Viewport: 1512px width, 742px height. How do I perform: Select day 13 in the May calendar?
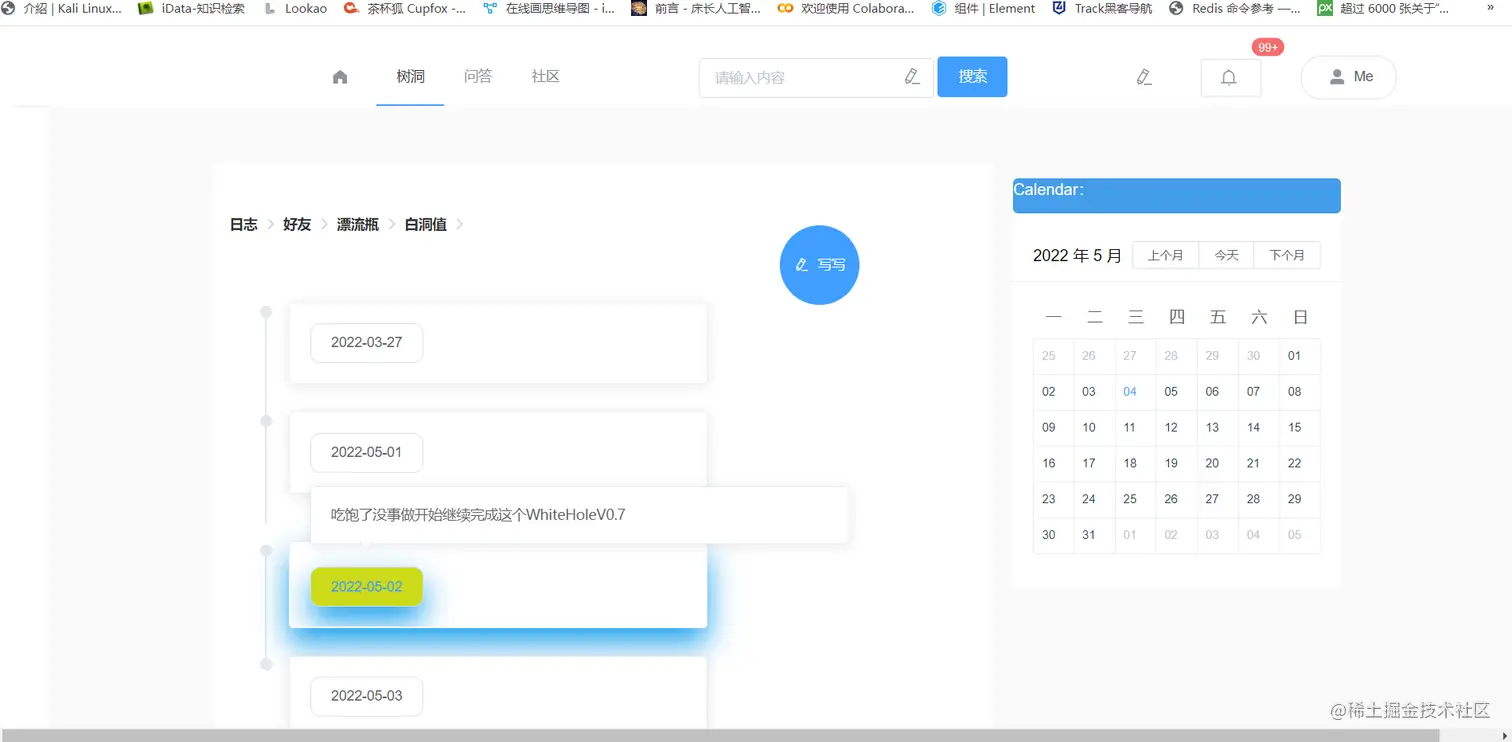[x=1213, y=427]
